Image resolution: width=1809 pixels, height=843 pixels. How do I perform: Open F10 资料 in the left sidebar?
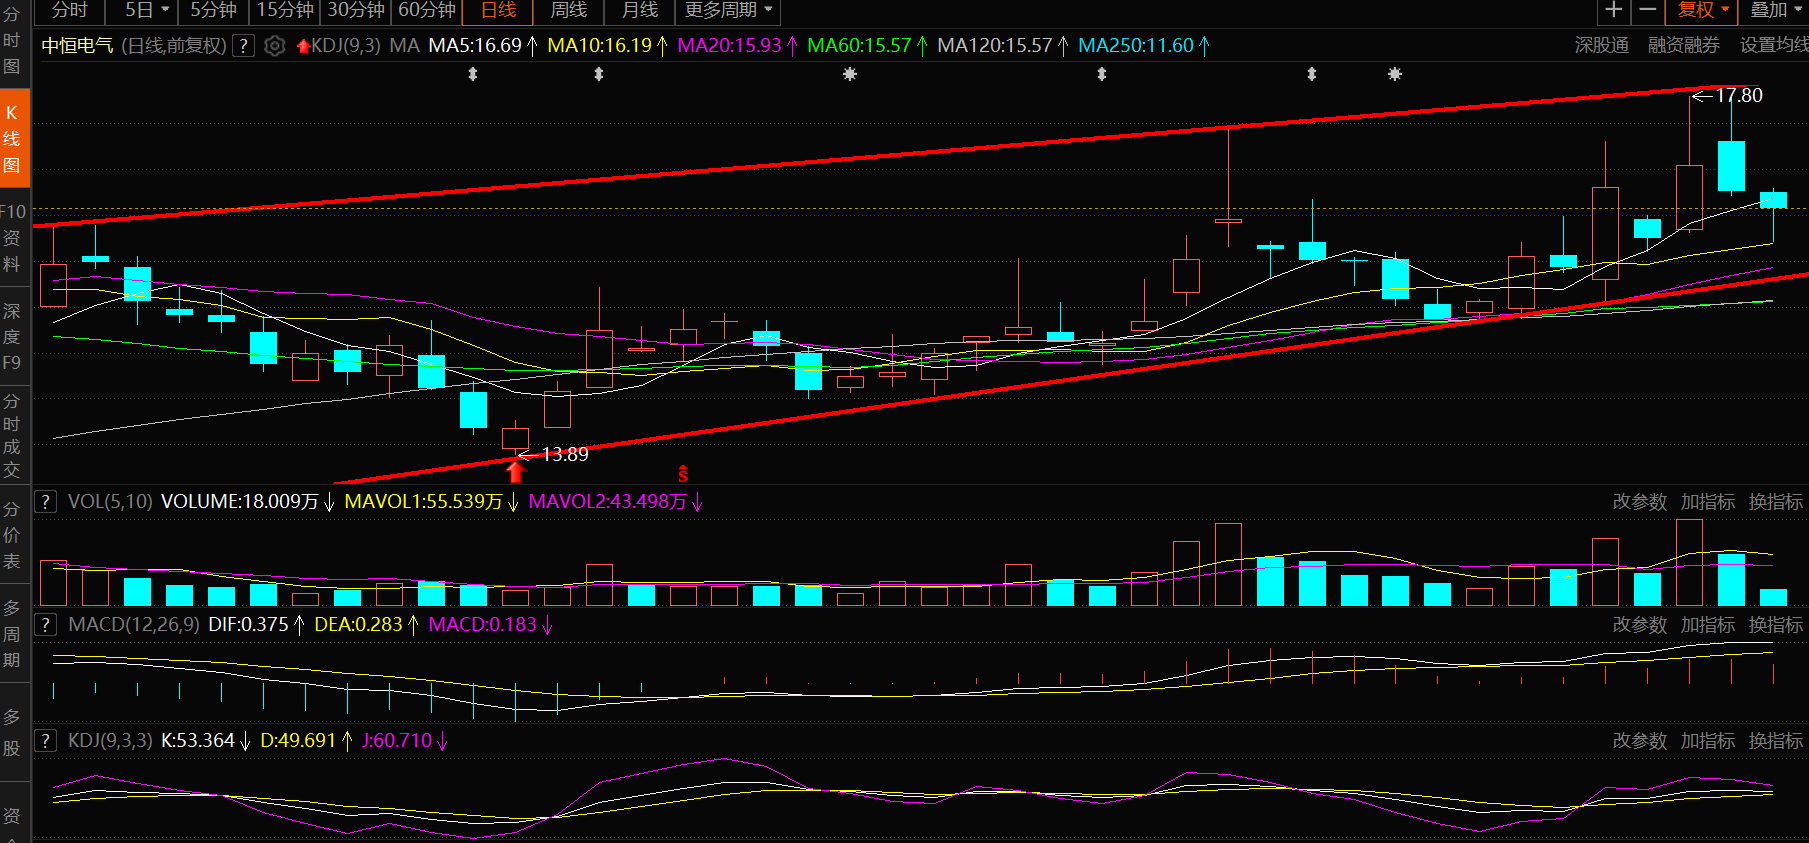tap(12, 238)
